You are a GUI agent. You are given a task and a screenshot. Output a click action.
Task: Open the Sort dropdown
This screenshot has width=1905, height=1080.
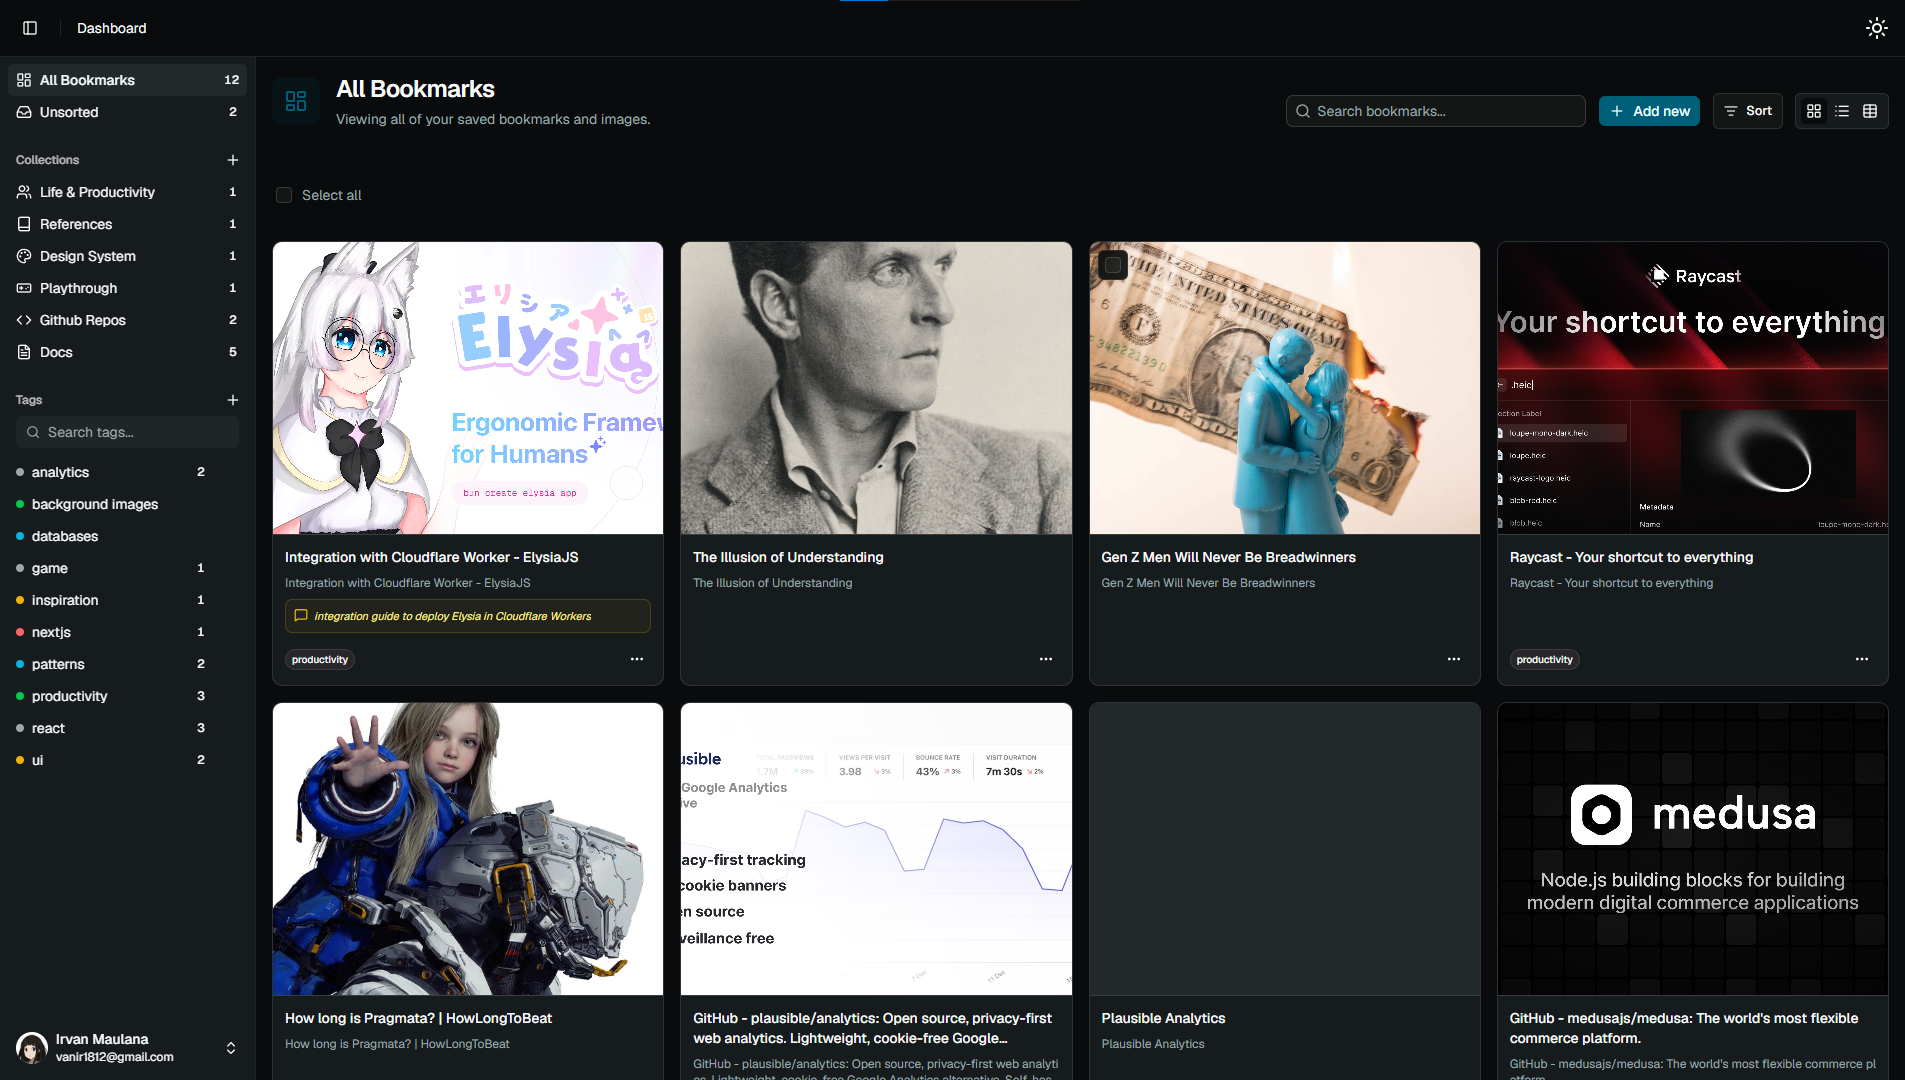point(1748,111)
